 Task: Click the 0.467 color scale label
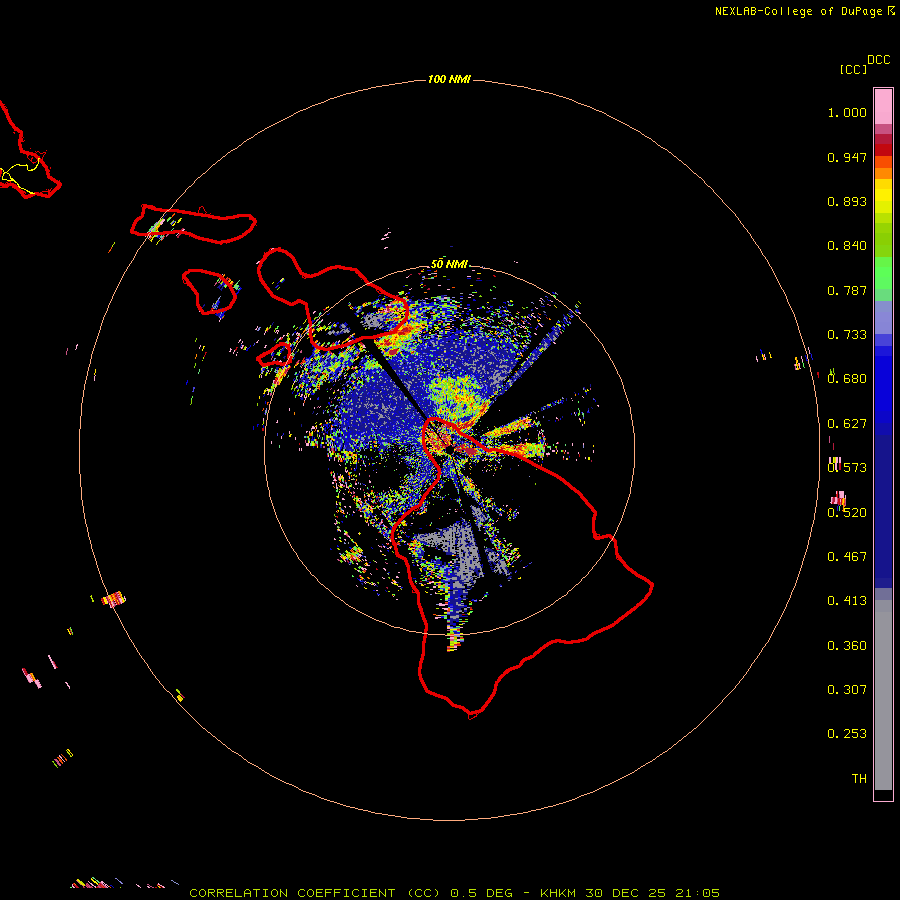[847, 557]
